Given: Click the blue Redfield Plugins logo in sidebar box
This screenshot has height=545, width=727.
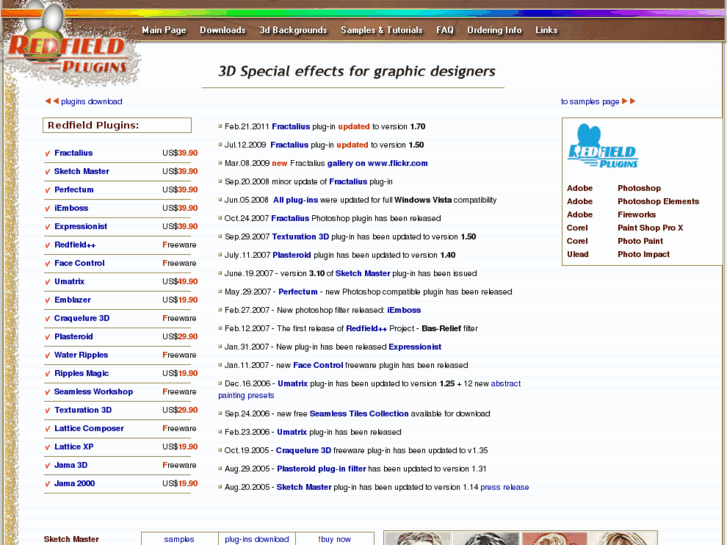Looking at the screenshot, I should pyautogui.click(x=602, y=146).
